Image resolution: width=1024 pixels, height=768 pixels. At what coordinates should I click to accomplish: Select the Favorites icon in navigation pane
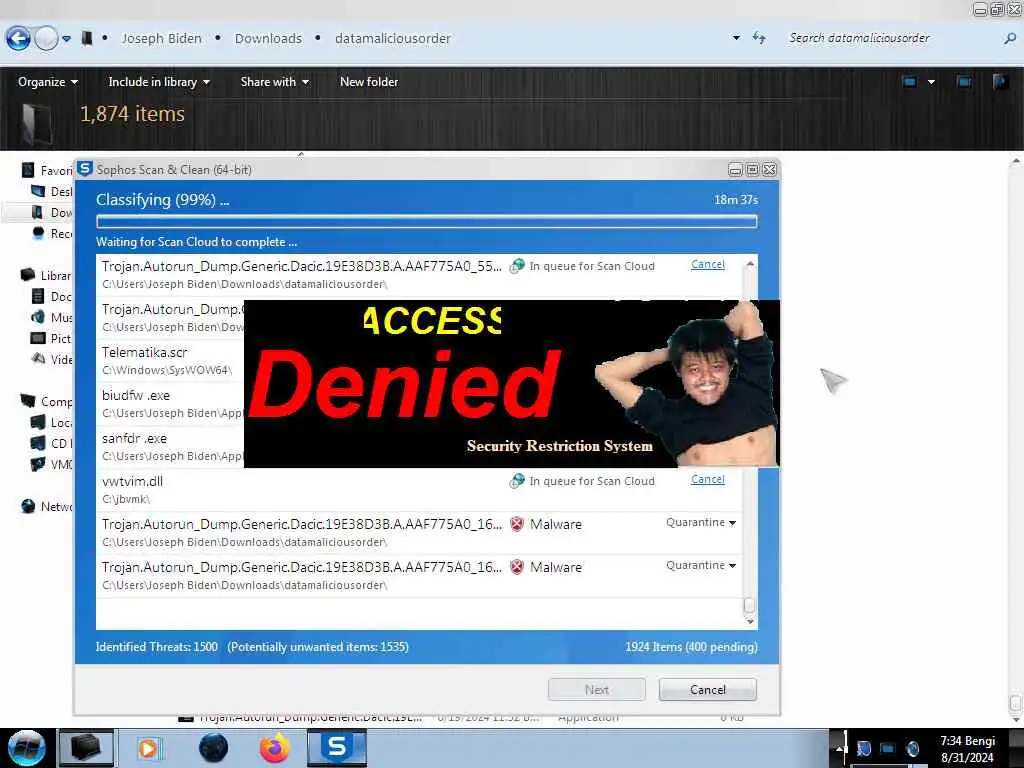coord(28,170)
